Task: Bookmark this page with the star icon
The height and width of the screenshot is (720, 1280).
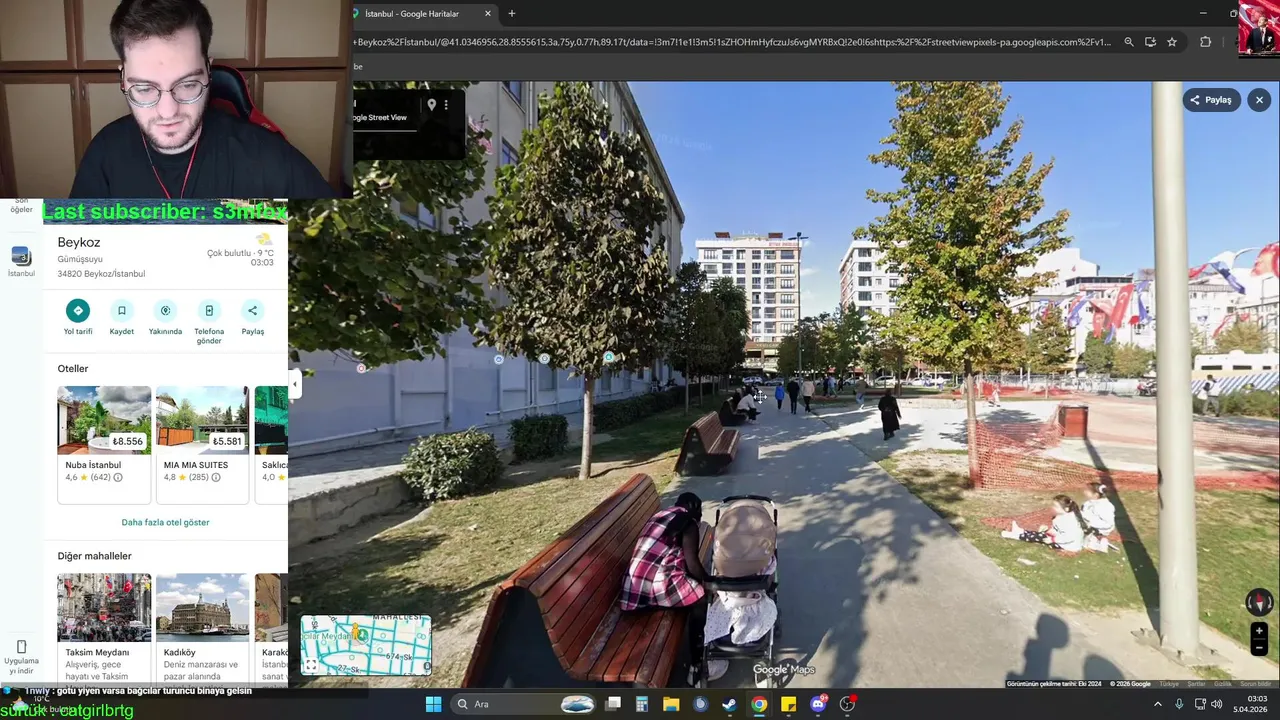Action: click(x=1172, y=42)
